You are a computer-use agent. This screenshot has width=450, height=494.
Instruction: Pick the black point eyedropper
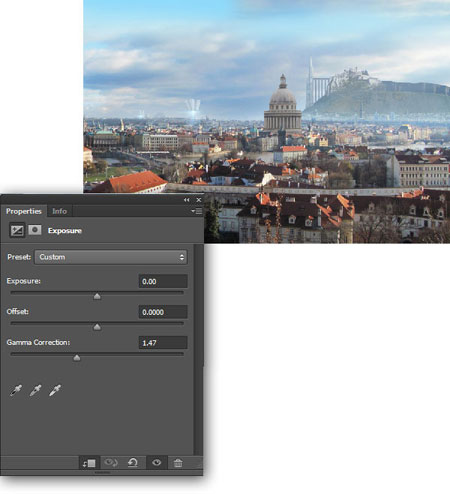point(16,390)
